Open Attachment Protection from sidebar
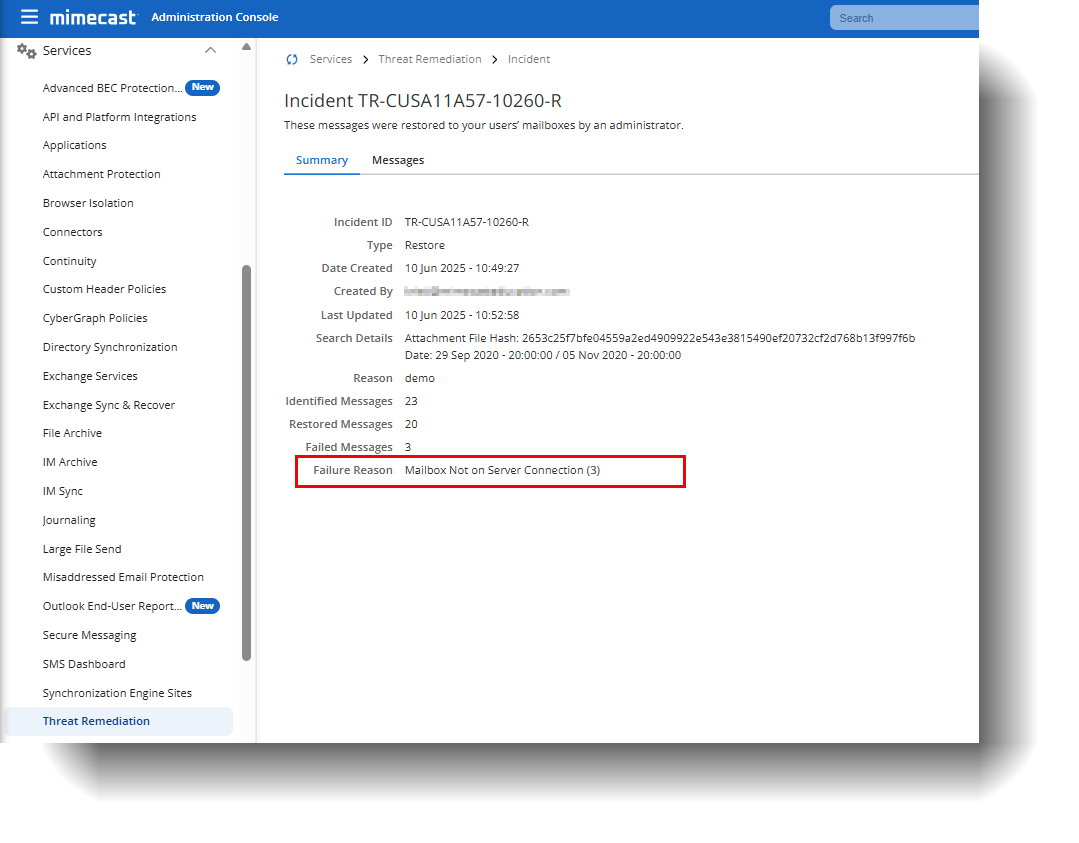This screenshot has height=843, width=1079. (101, 174)
